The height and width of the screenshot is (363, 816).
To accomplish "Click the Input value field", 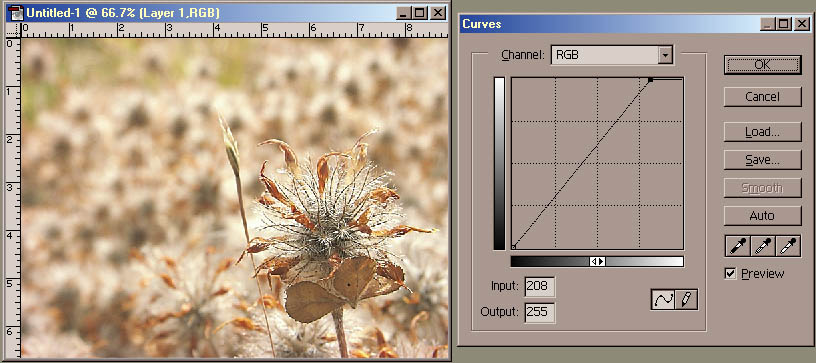I will 540,286.
